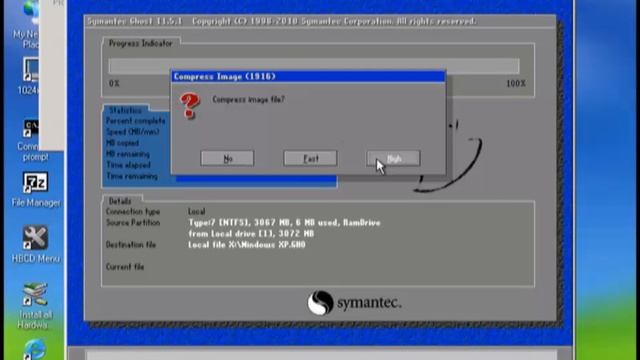Click the Symantec logo
Screen dimensions: 640x360
click(x=354, y=303)
